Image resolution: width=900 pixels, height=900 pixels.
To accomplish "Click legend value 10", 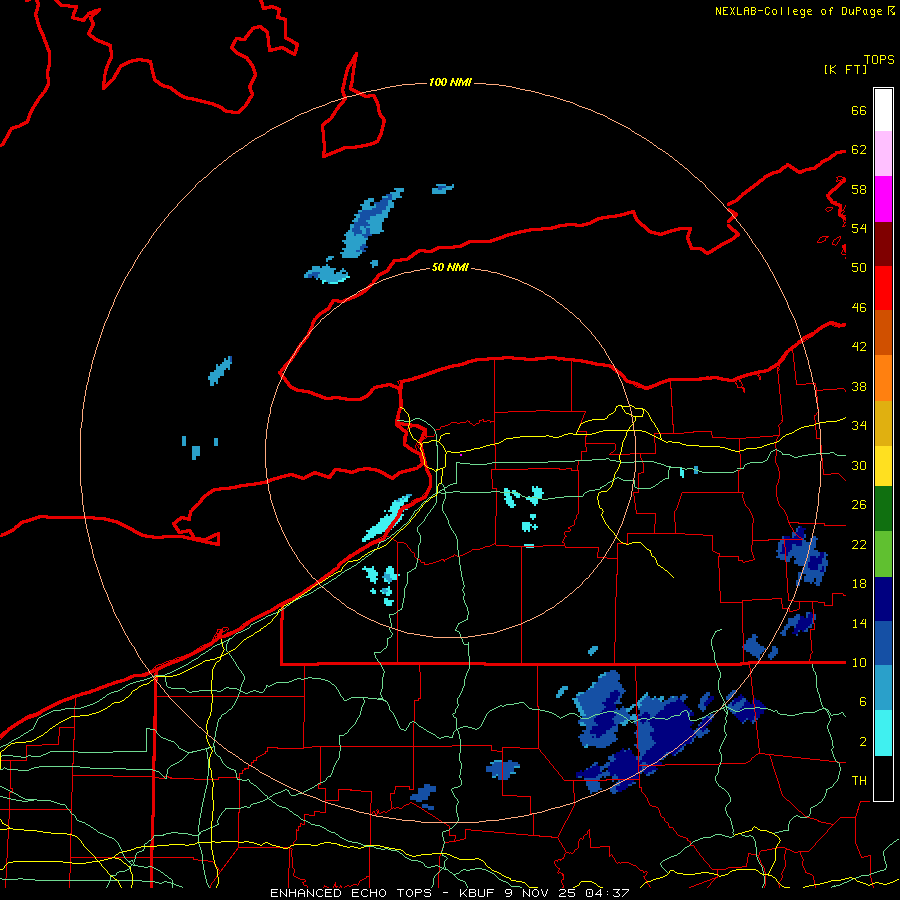I will pyautogui.click(x=859, y=662).
